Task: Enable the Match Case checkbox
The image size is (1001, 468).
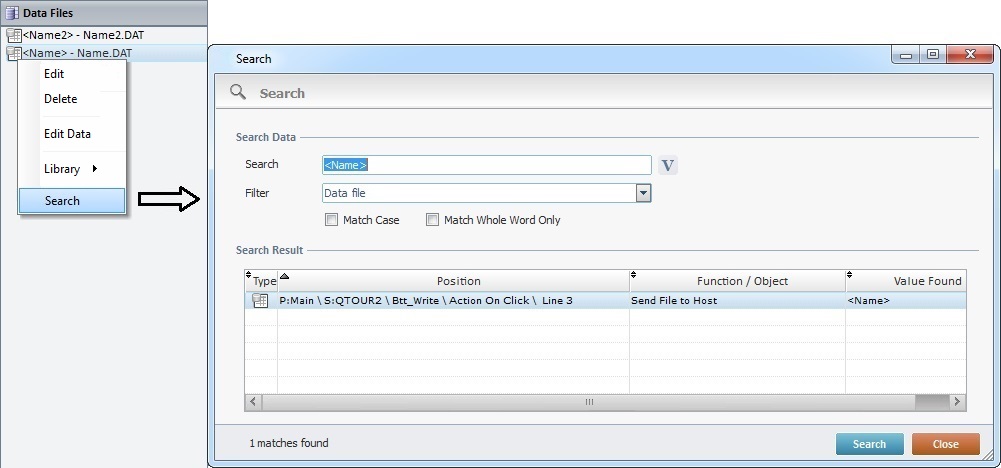Action: coord(331,220)
